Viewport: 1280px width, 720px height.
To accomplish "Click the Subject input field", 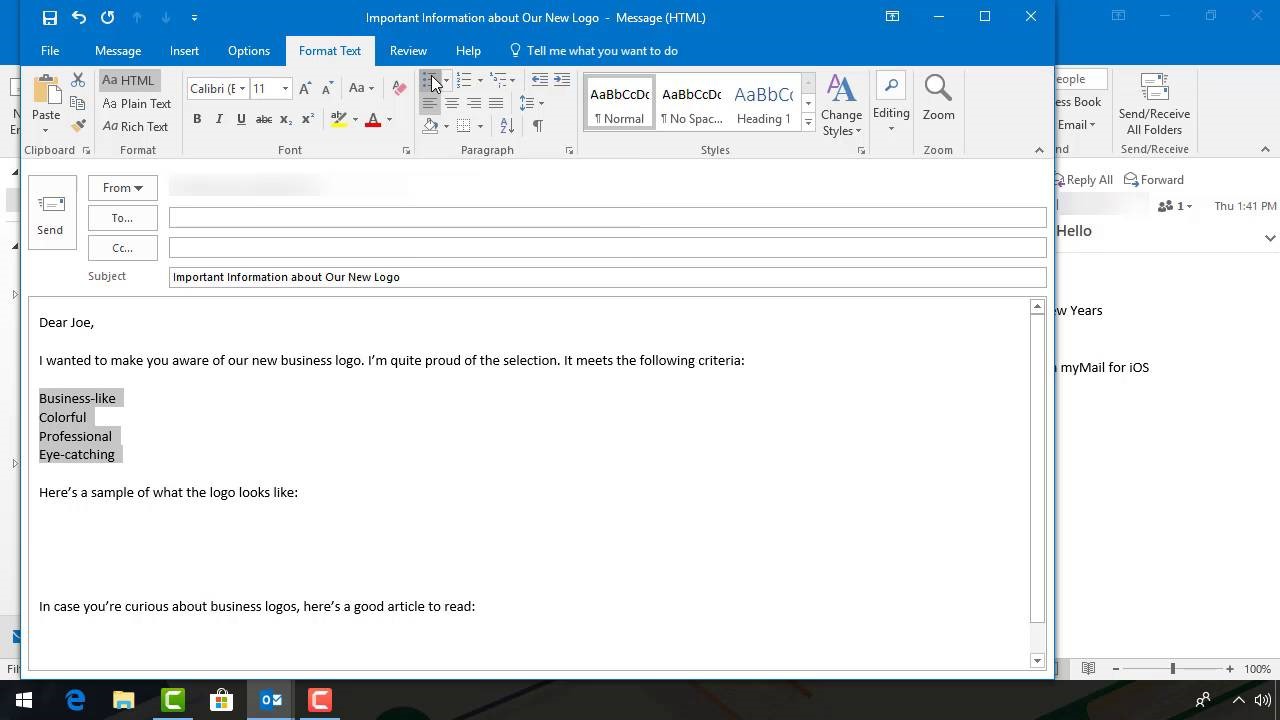I will (607, 277).
